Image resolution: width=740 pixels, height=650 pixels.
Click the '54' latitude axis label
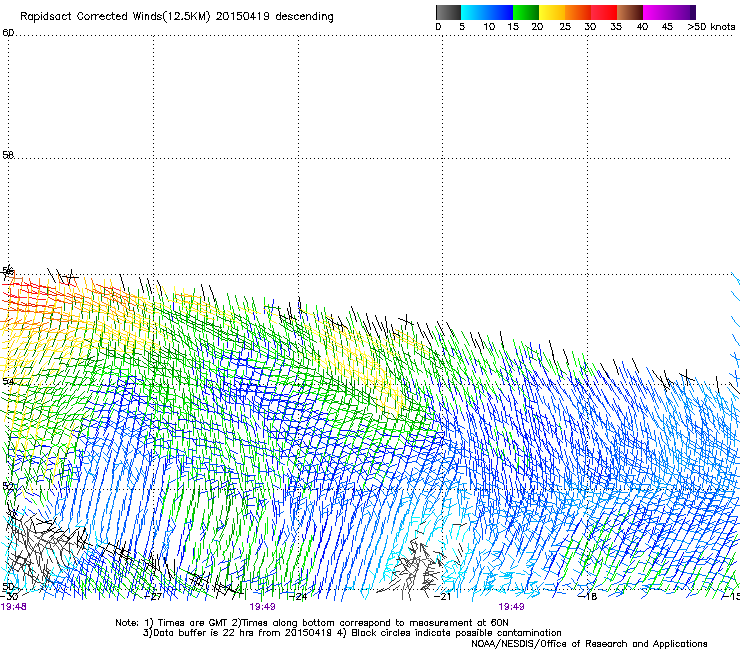(8, 381)
